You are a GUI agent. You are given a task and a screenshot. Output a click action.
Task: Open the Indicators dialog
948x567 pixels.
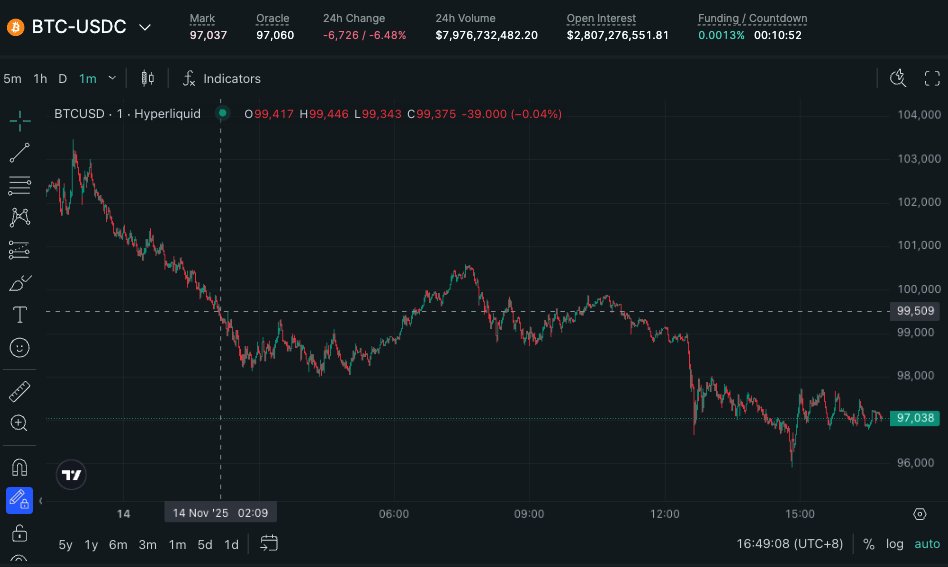click(221, 78)
